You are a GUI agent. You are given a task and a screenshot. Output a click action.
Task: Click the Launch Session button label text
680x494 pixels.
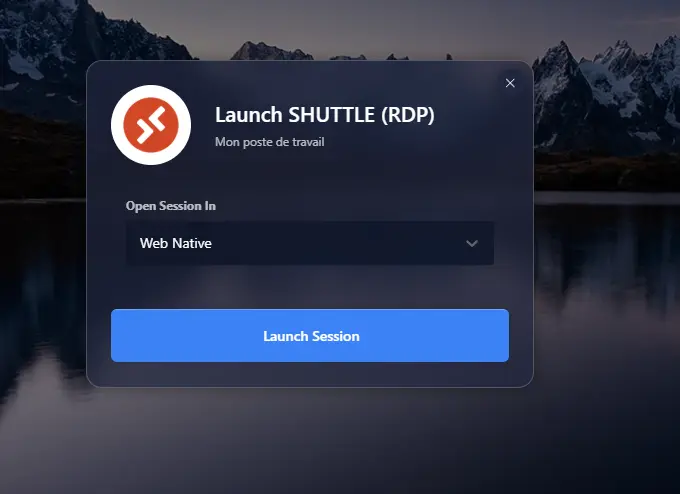click(x=311, y=336)
